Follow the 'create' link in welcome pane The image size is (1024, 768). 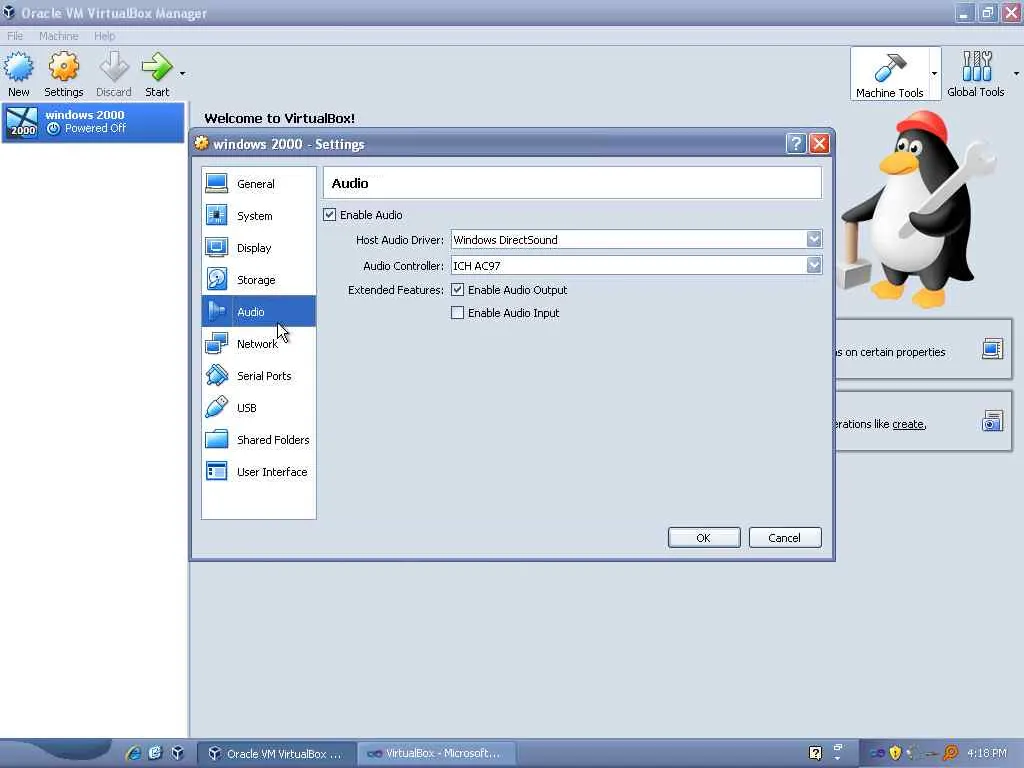coord(908,424)
